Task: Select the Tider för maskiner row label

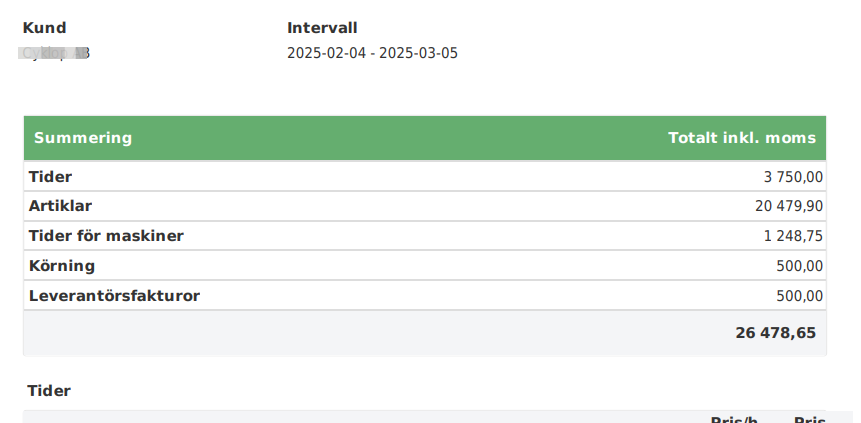Action: [106, 236]
